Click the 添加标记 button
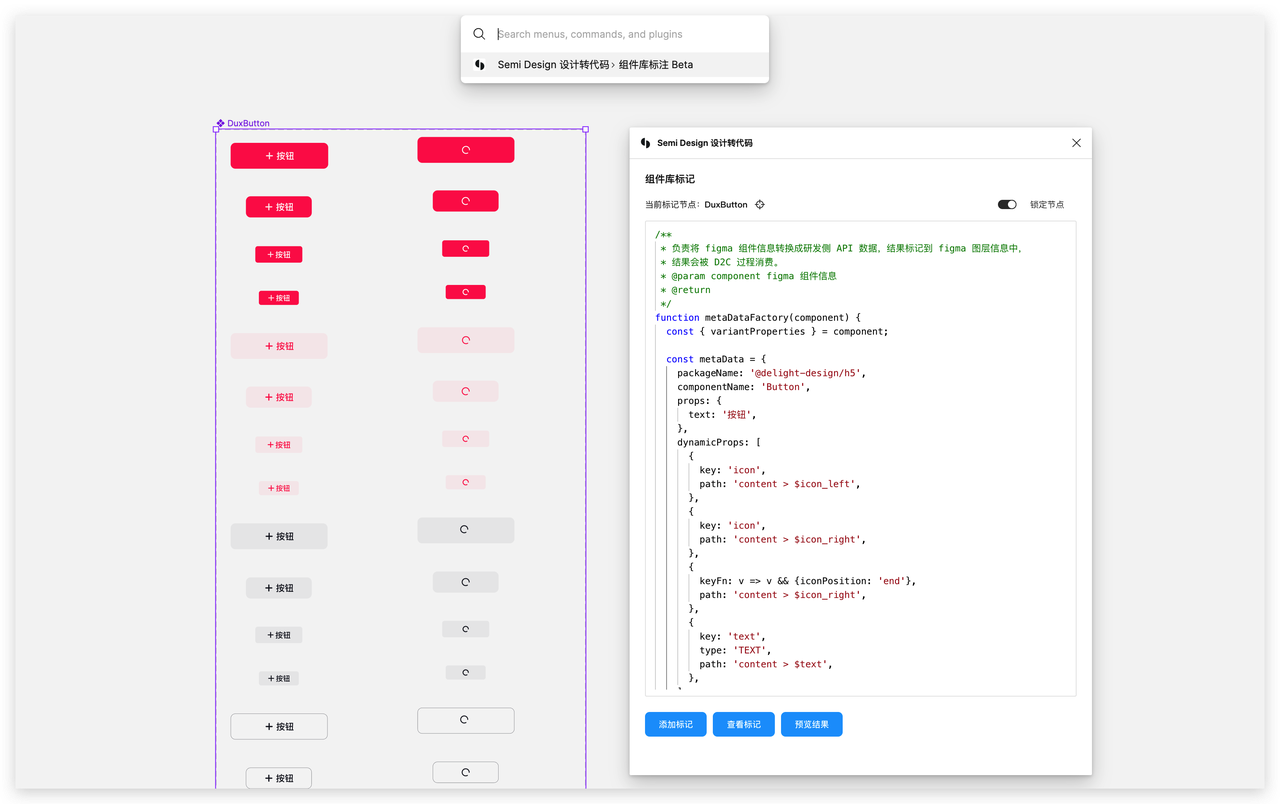This screenshot has height=804, width=1280. tap(675, 724)
